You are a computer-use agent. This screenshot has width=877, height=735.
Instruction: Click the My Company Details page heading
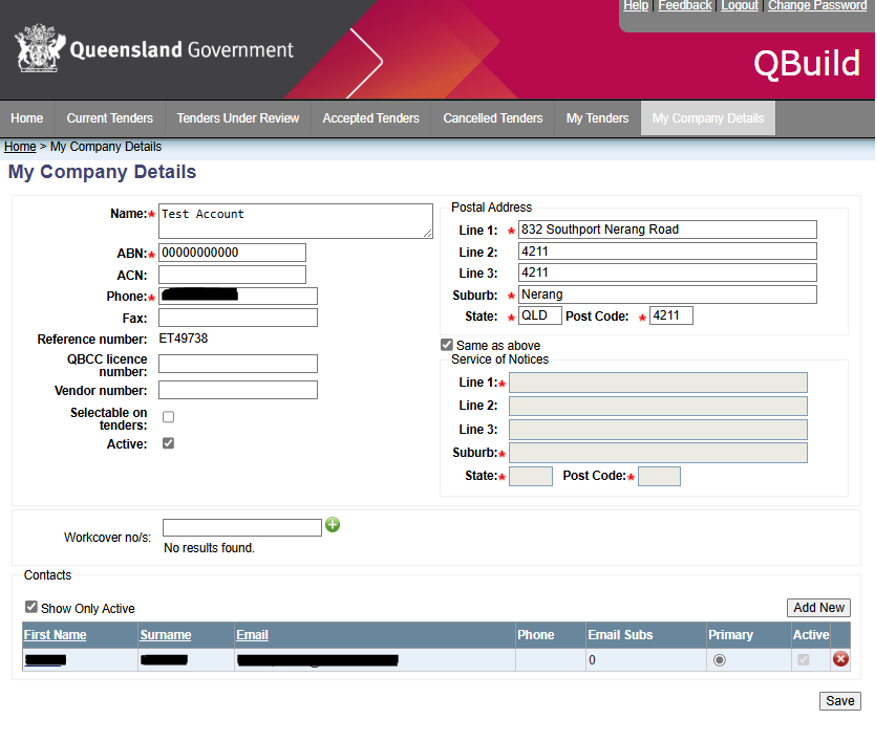point(102,172)
